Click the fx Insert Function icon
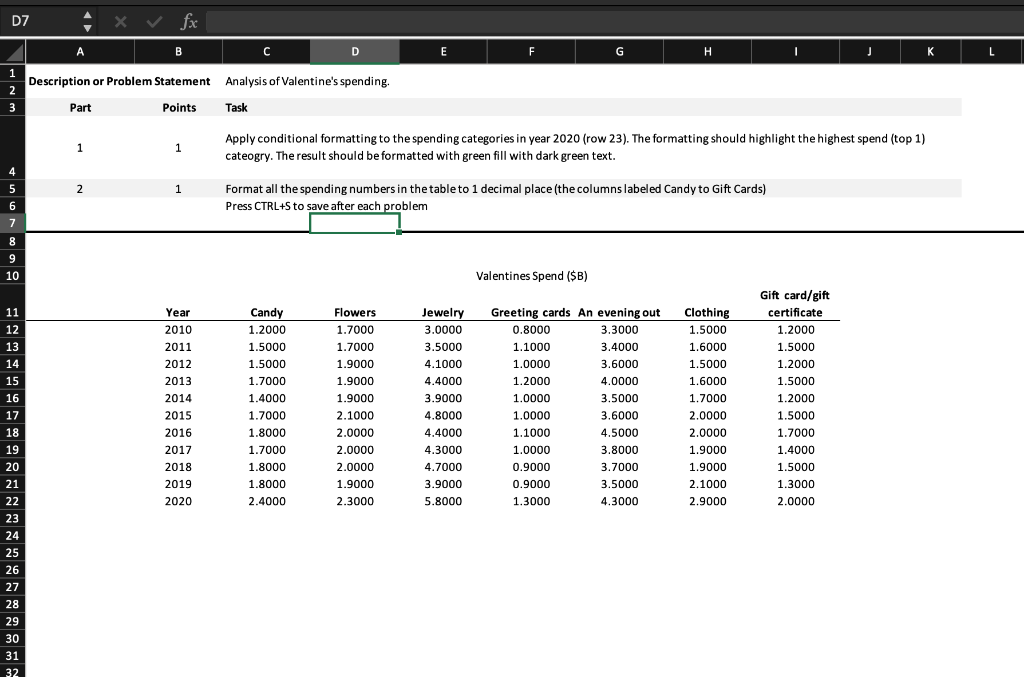Viewport: 1024px width, 677px height. 187,20
